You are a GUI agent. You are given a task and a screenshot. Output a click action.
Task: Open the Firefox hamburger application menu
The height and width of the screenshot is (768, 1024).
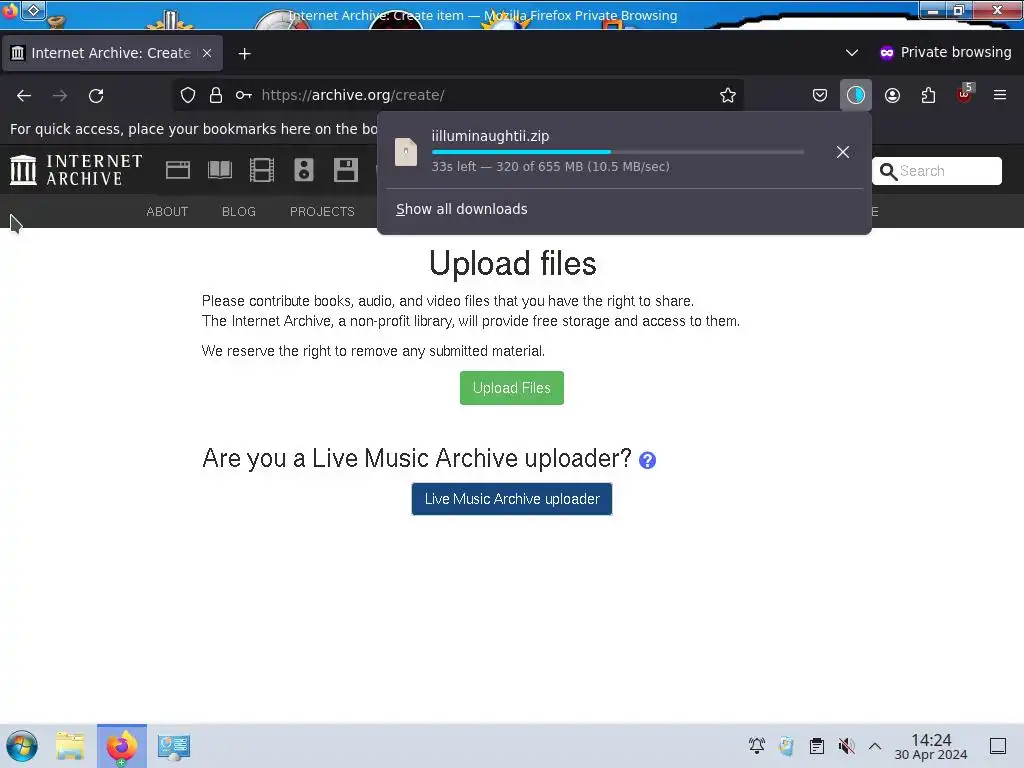point(1000,95)
